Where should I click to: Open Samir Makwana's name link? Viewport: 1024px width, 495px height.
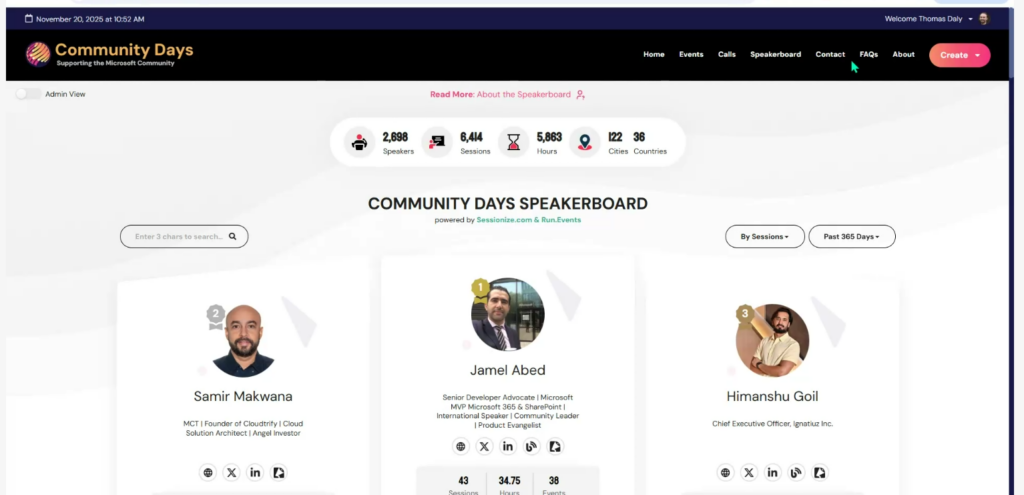tap(243, 396)
